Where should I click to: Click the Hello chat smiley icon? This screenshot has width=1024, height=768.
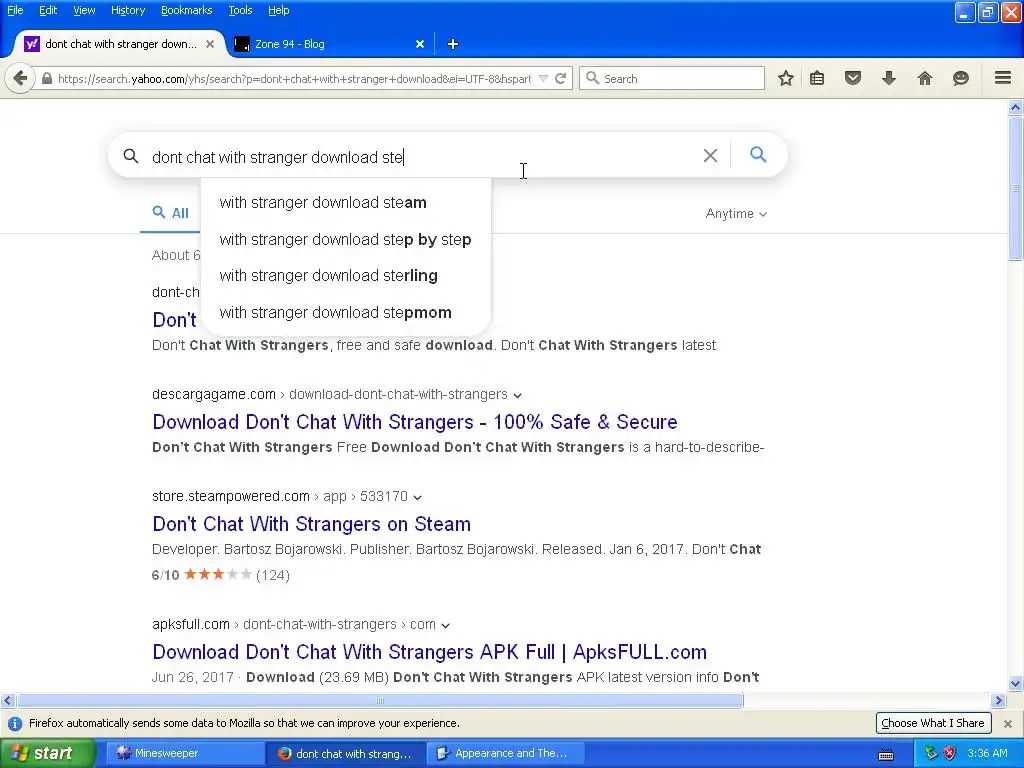(x=961, y=78)
